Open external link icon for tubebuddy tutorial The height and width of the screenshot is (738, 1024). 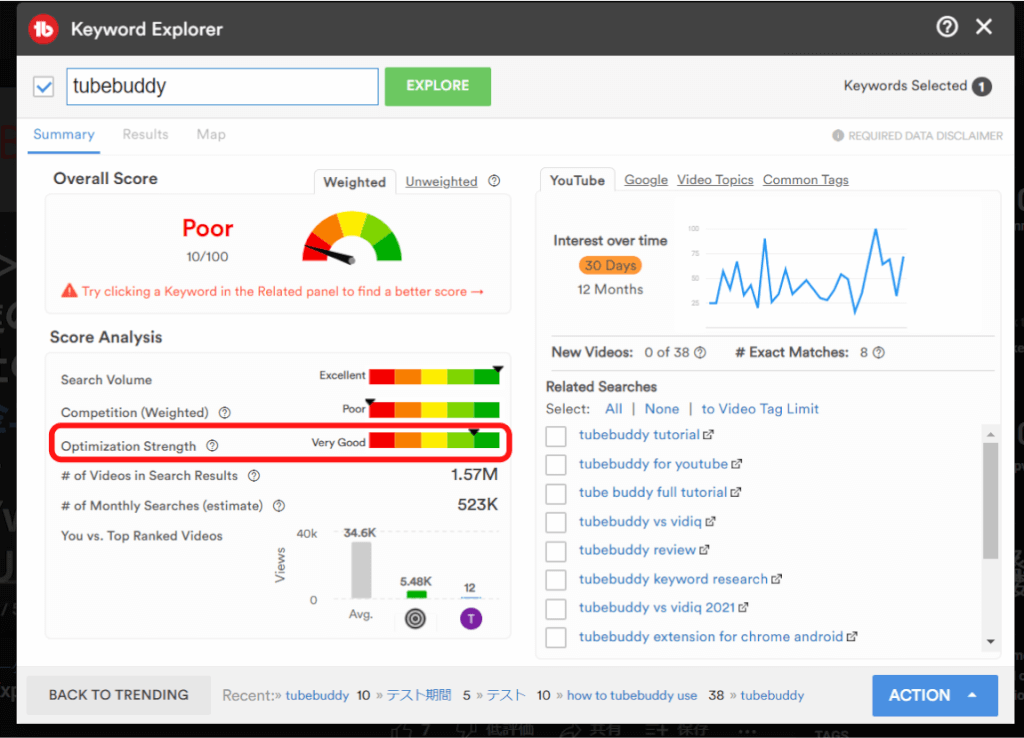(x=709, y=434)
